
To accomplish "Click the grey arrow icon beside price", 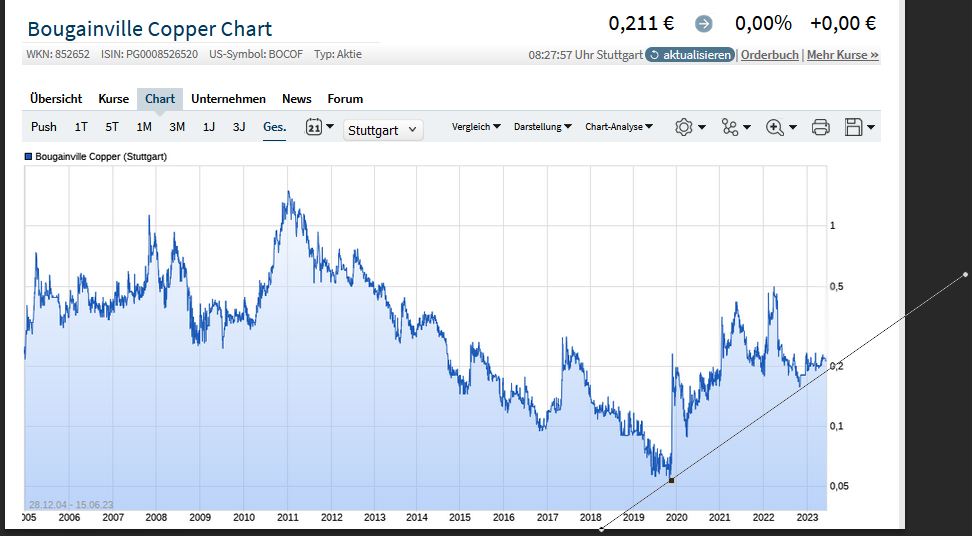I will (x=704, y=24).
